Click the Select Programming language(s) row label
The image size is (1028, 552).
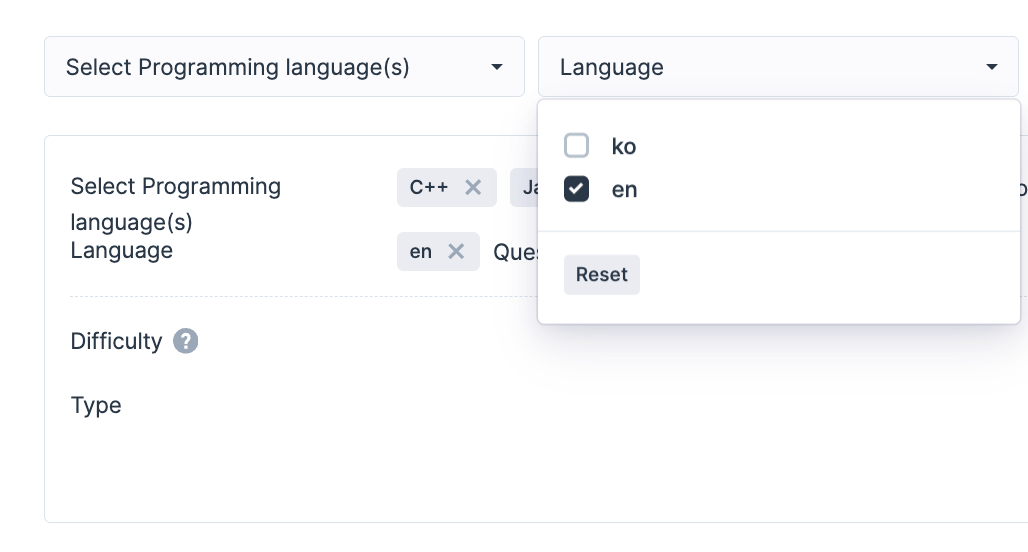(175, 202)
